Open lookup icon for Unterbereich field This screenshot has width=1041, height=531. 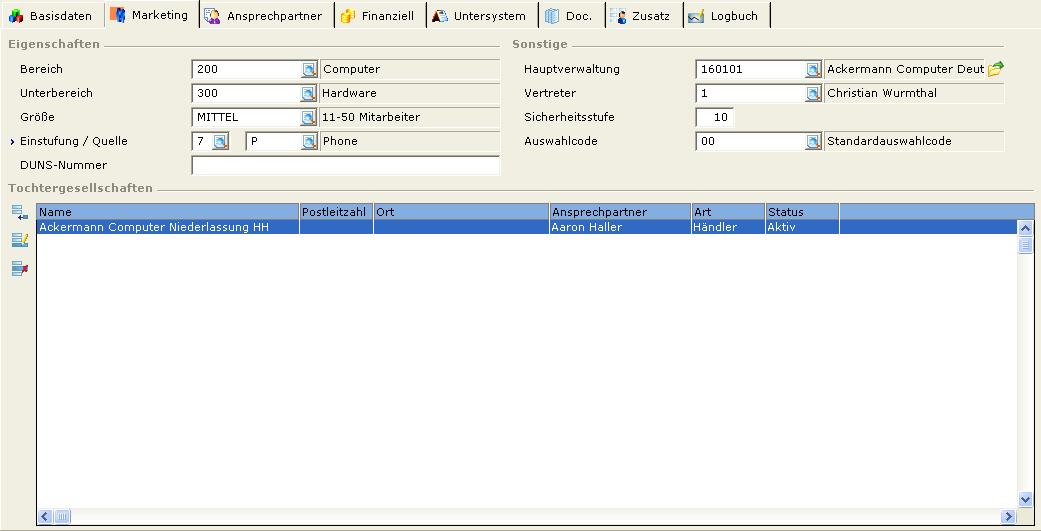click(309, 94)
